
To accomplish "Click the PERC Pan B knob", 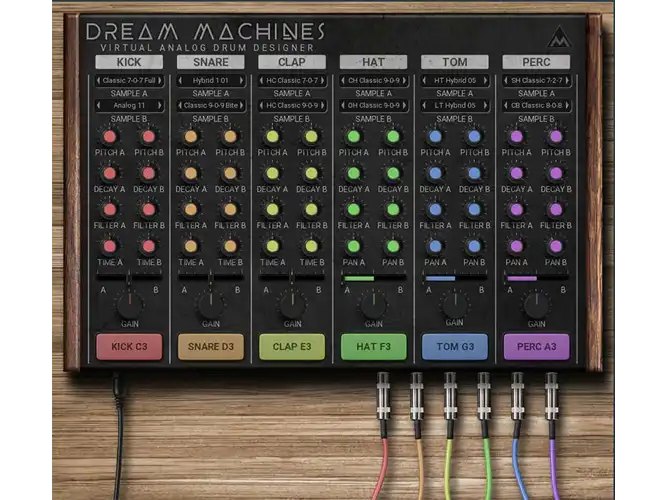I will (556, 246).
